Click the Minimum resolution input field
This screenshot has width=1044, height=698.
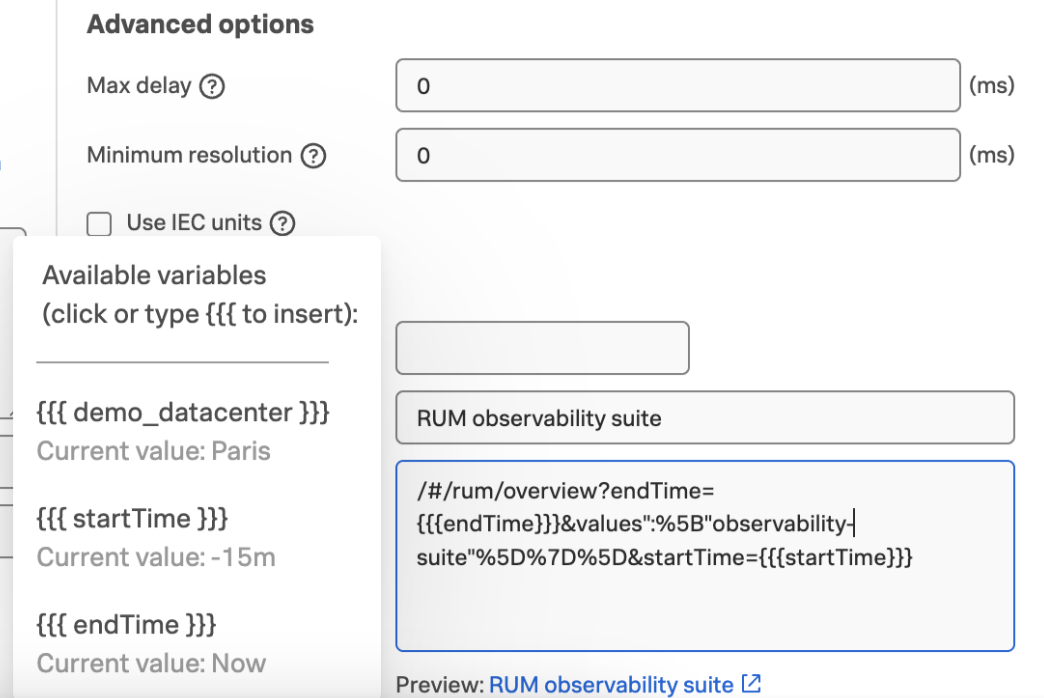[678, 155]
